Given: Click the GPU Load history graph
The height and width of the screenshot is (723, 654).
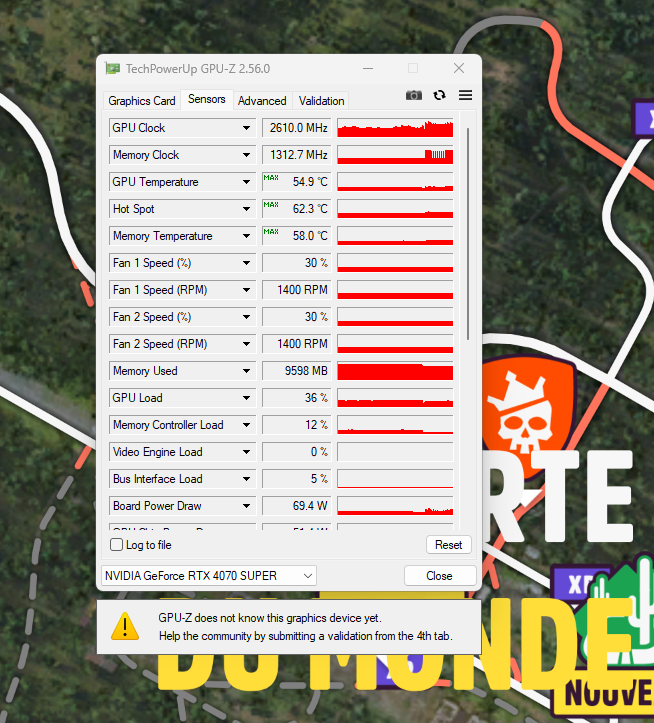Looking at the screenshot, I should tap(395, 397).
